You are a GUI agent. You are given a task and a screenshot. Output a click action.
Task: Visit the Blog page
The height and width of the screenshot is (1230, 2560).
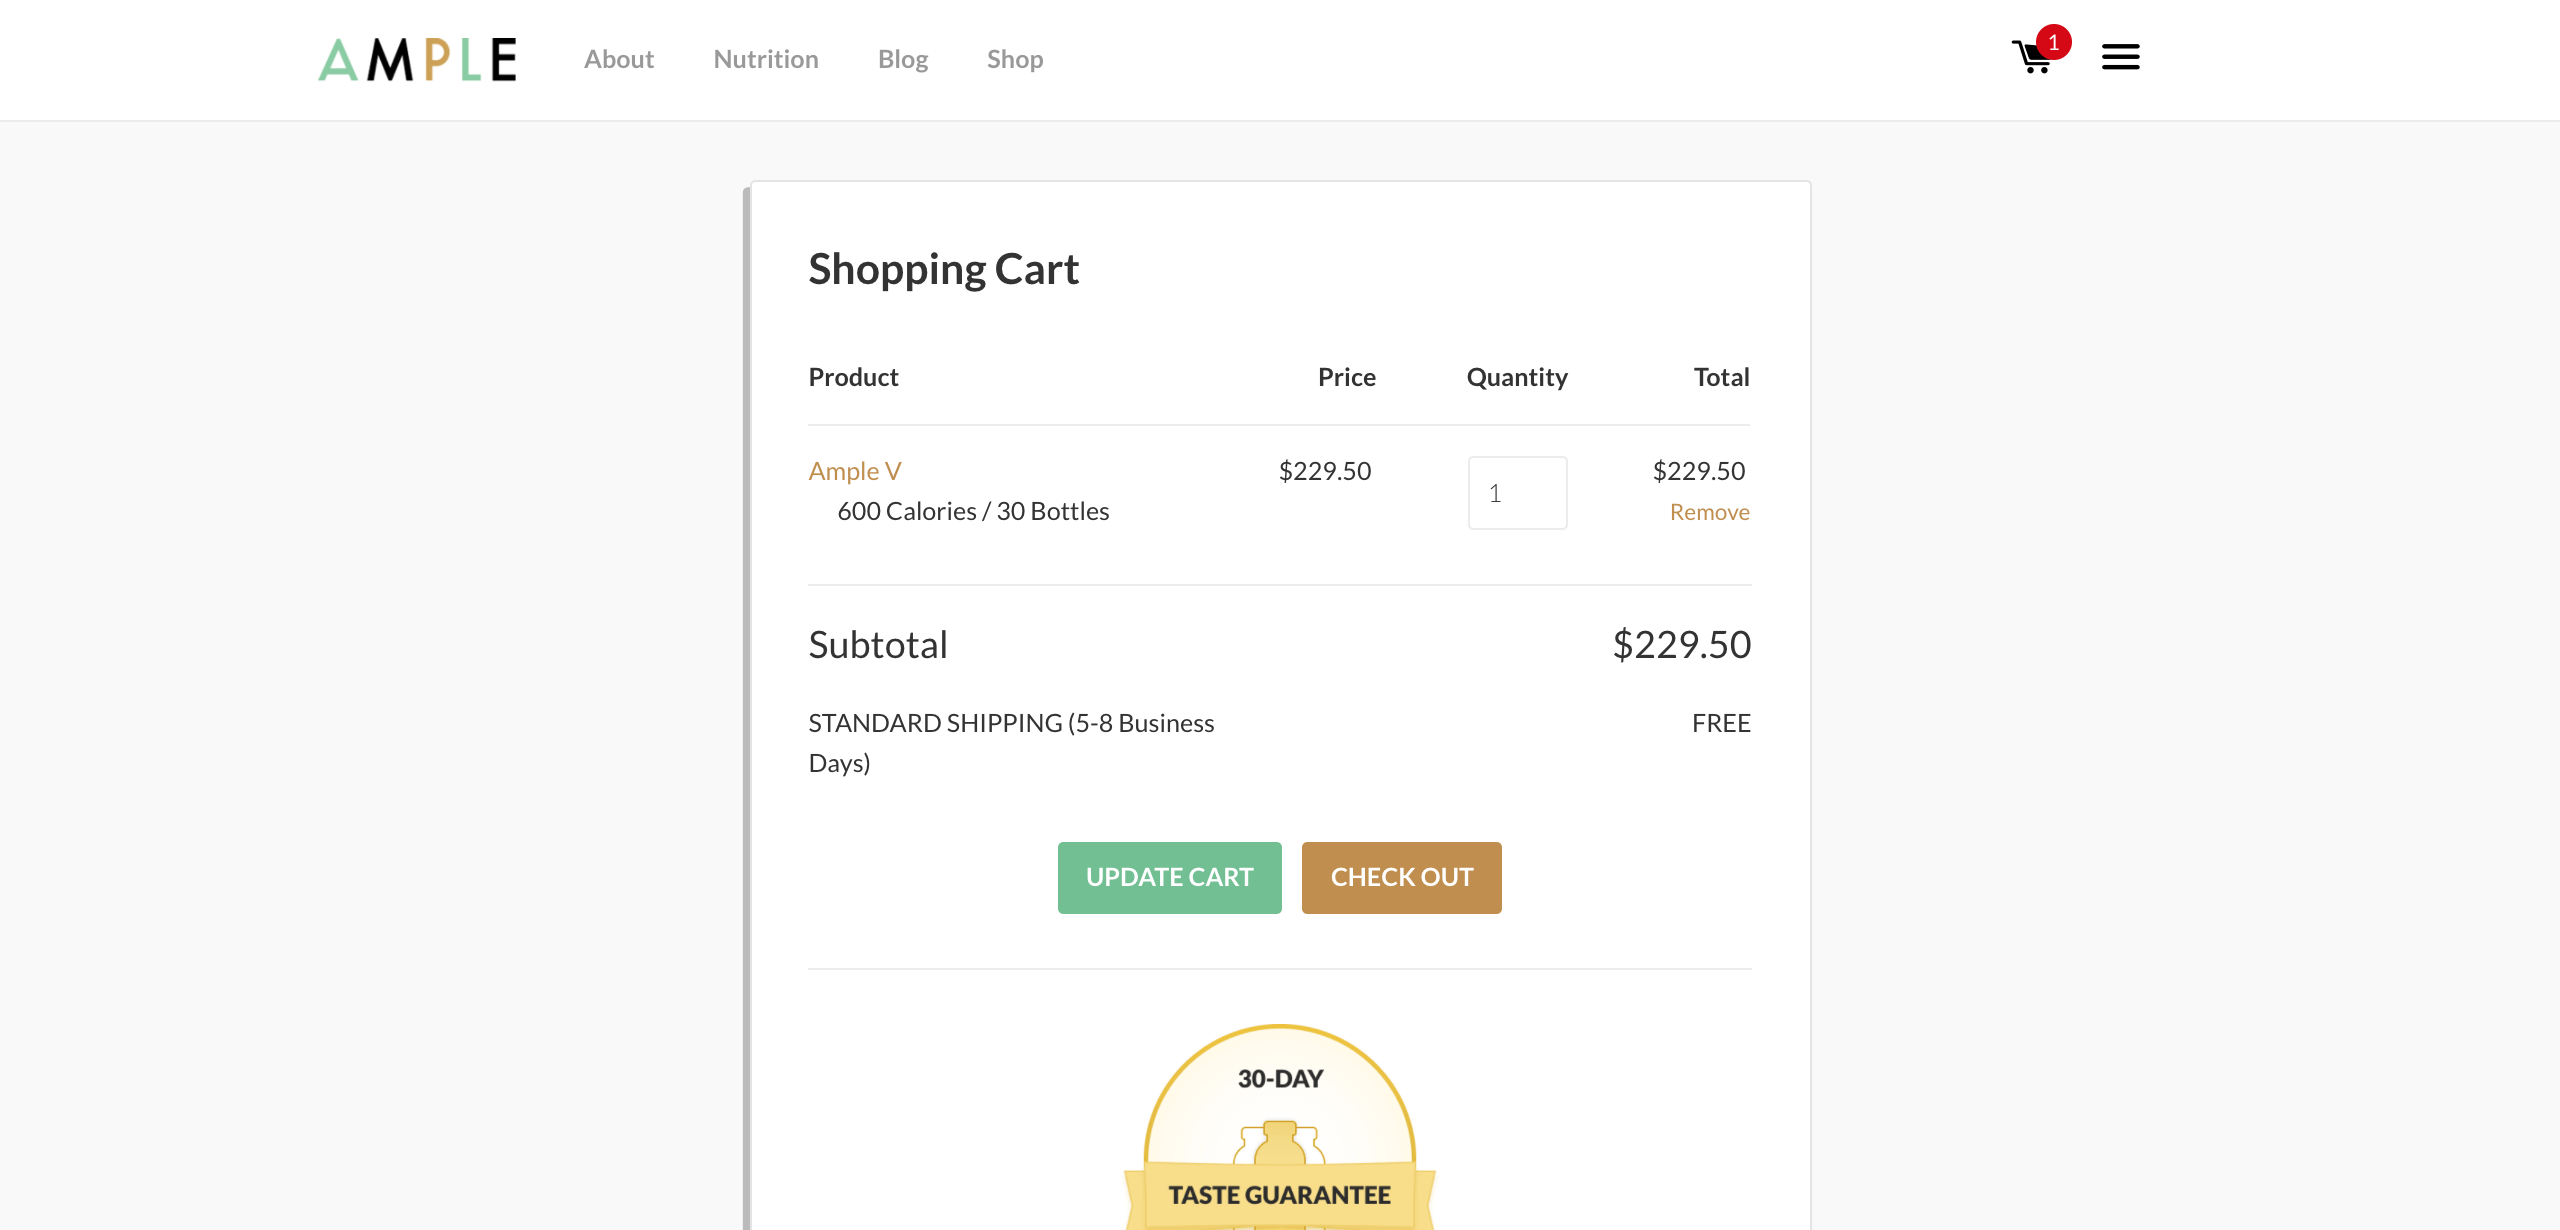pos(903,59)
